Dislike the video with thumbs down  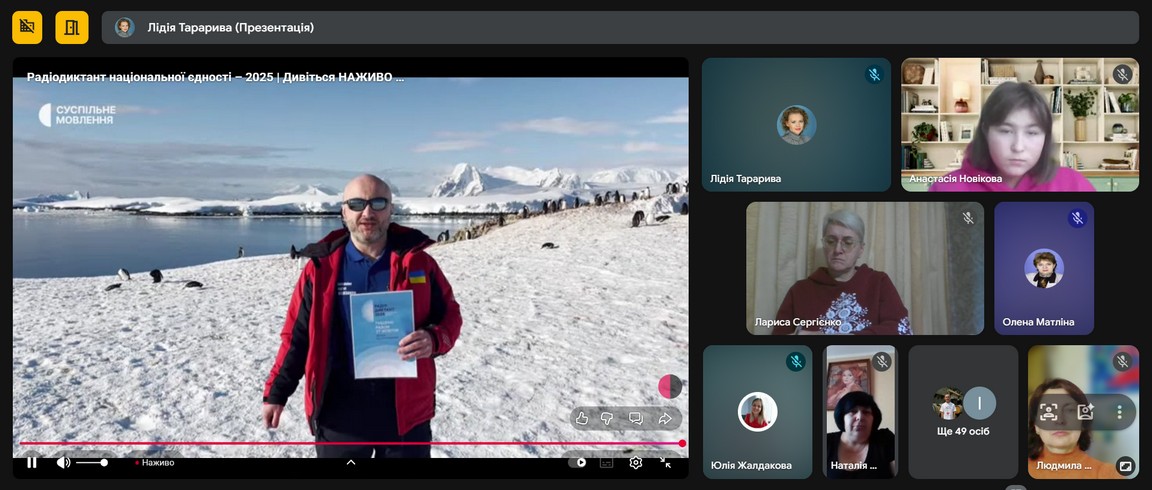click(607, 418)
